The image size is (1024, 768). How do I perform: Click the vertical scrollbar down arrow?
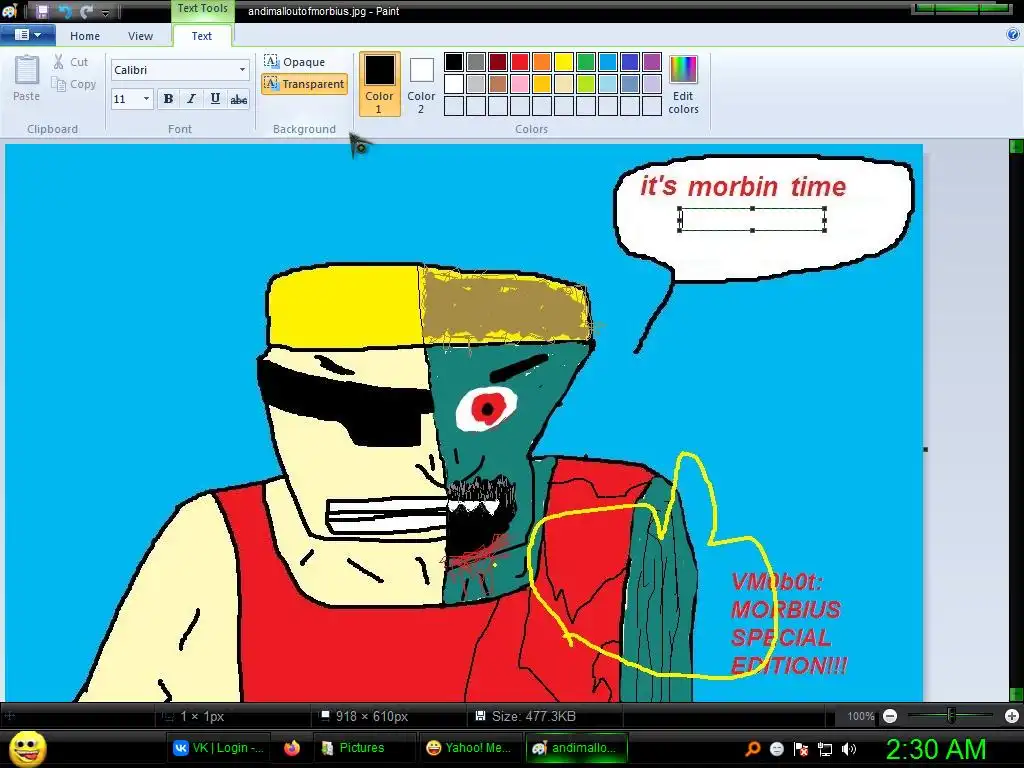click(1016, 694)
